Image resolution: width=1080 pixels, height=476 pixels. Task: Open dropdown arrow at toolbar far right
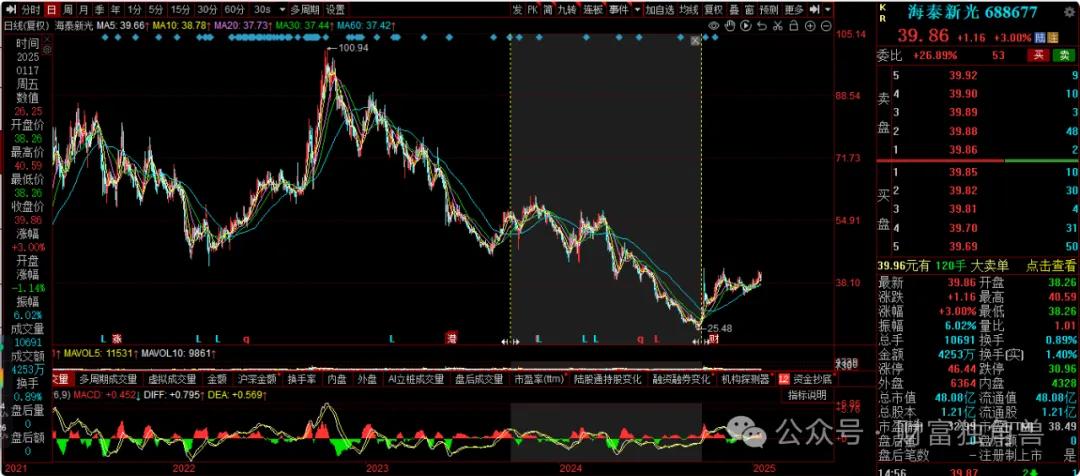[x=828, y=10]
